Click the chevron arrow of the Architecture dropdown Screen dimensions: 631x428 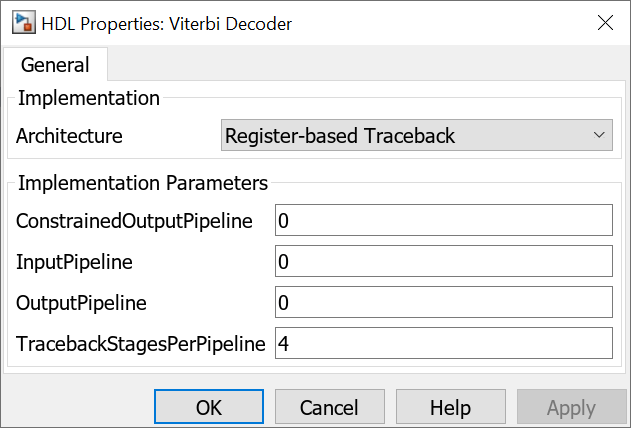pos(599,135)
